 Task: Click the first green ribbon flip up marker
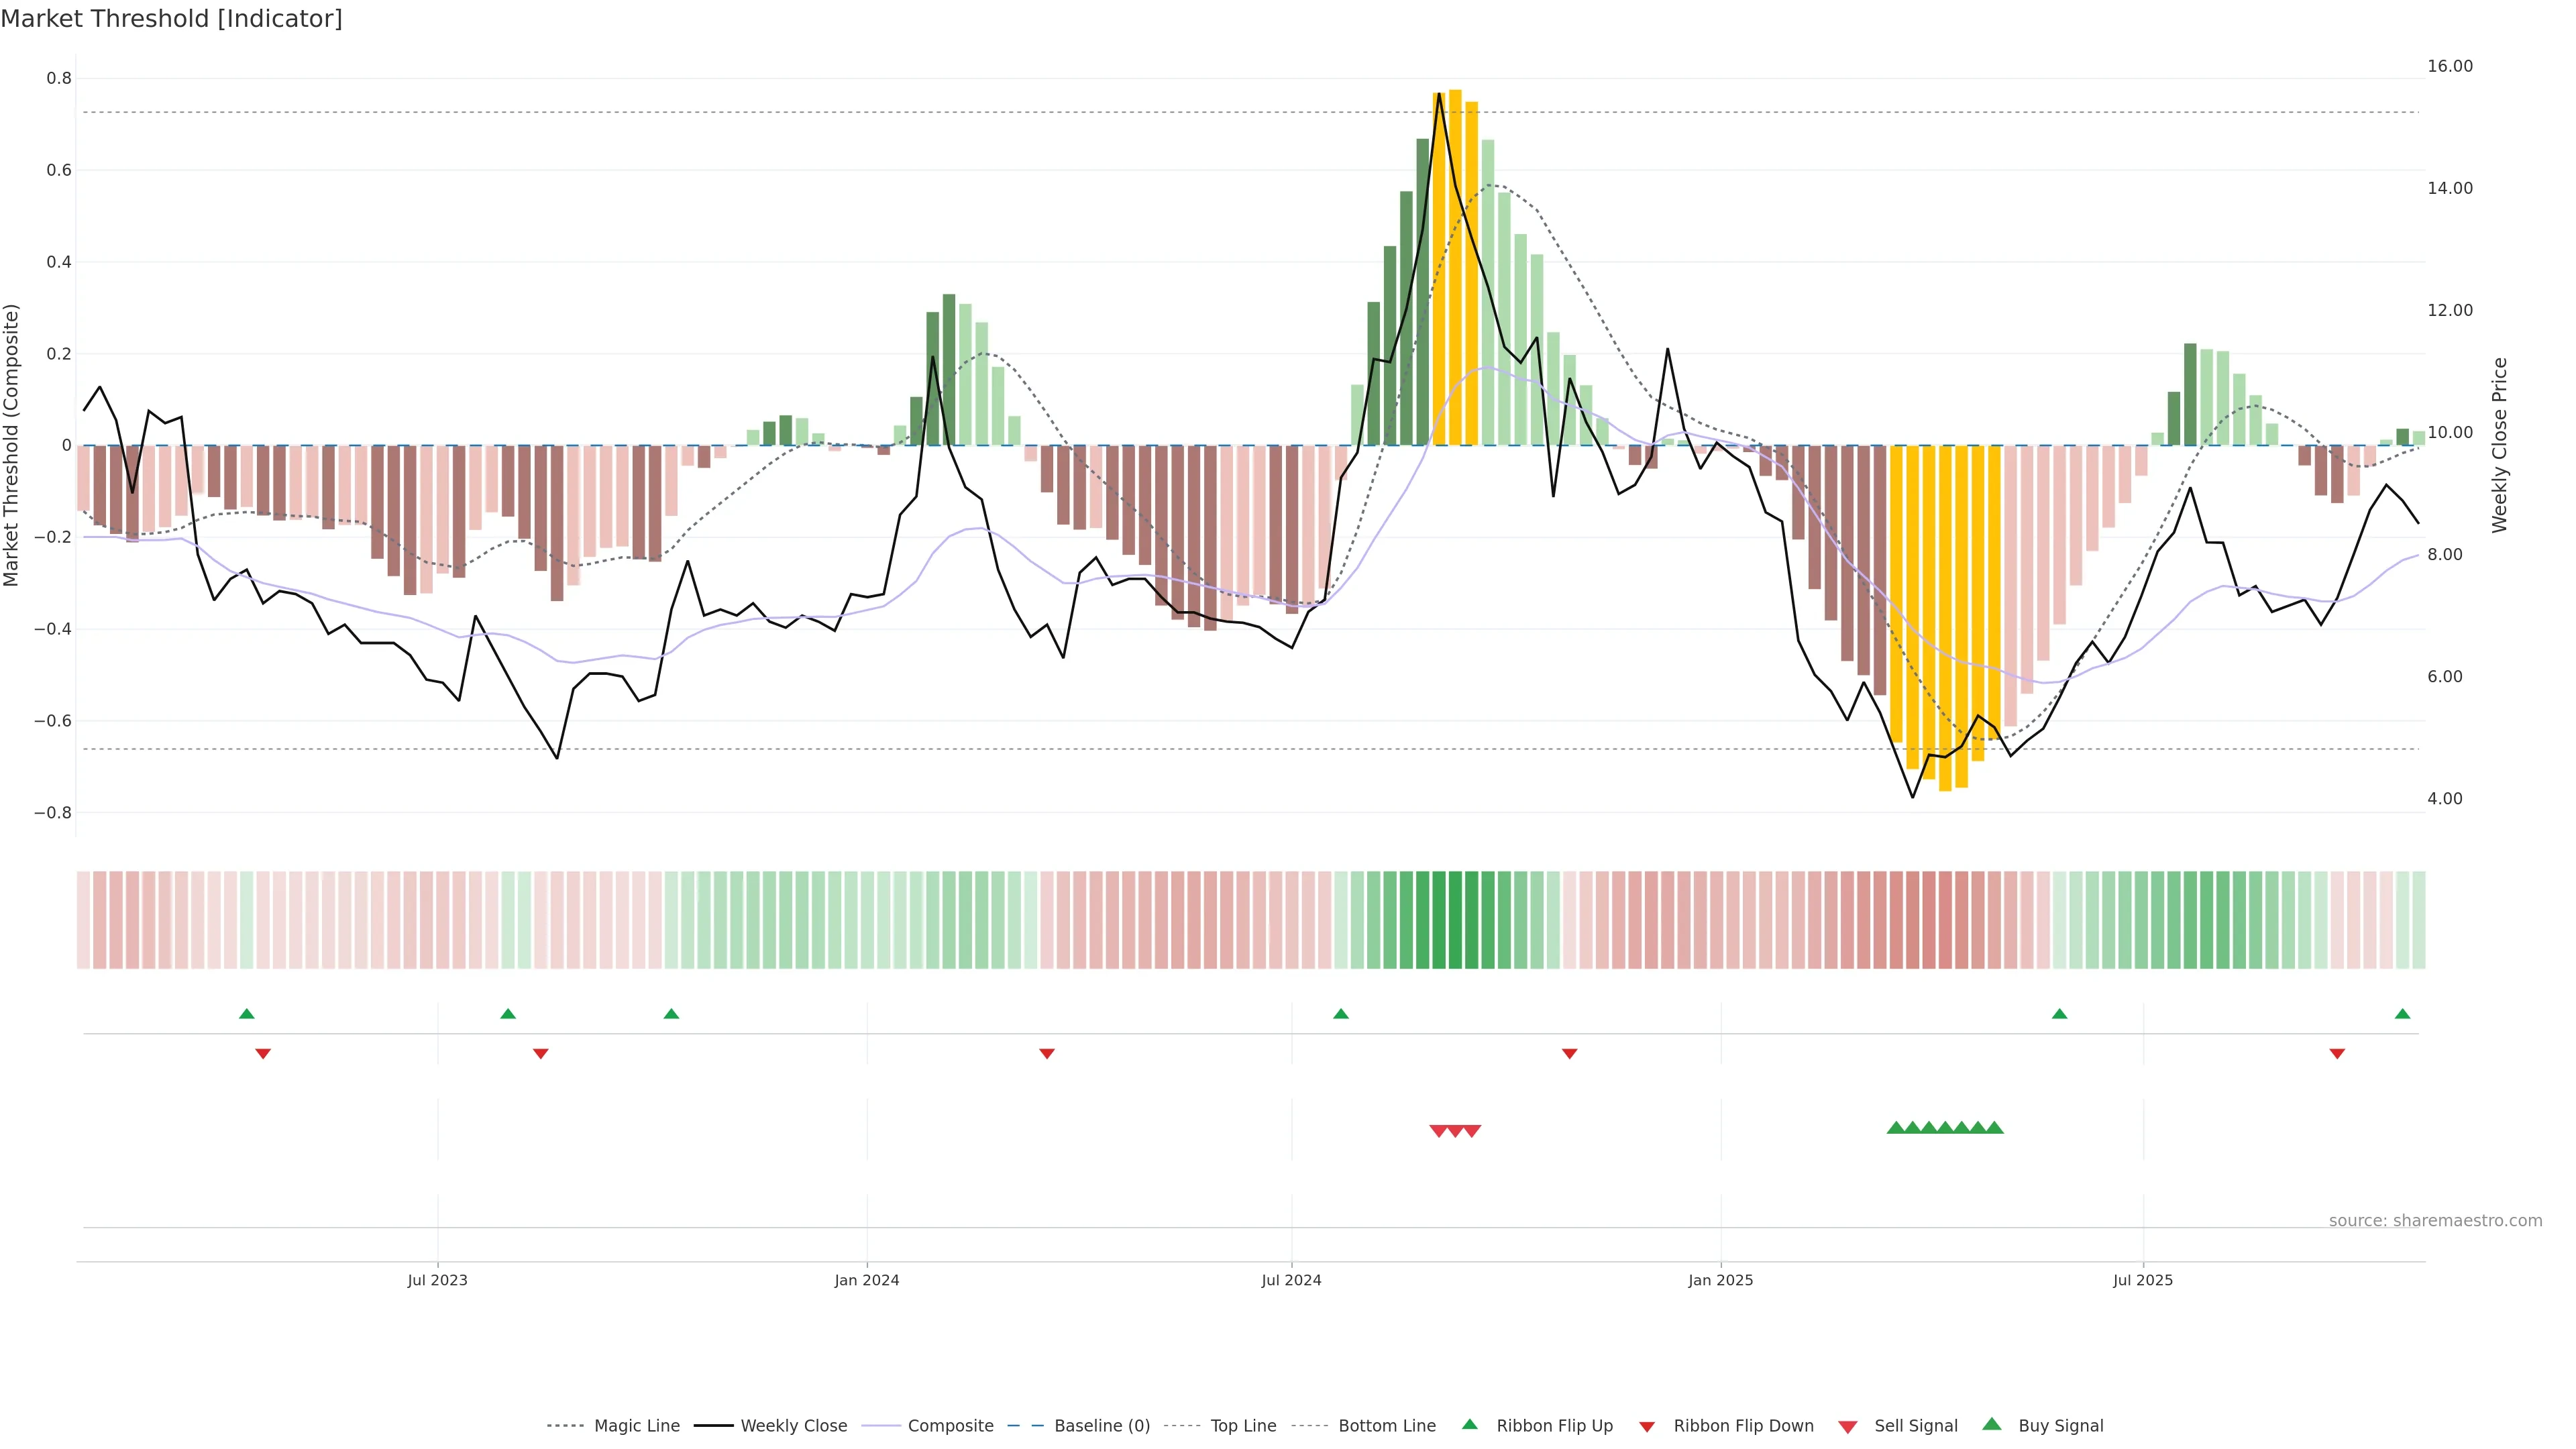(247, 1014)
